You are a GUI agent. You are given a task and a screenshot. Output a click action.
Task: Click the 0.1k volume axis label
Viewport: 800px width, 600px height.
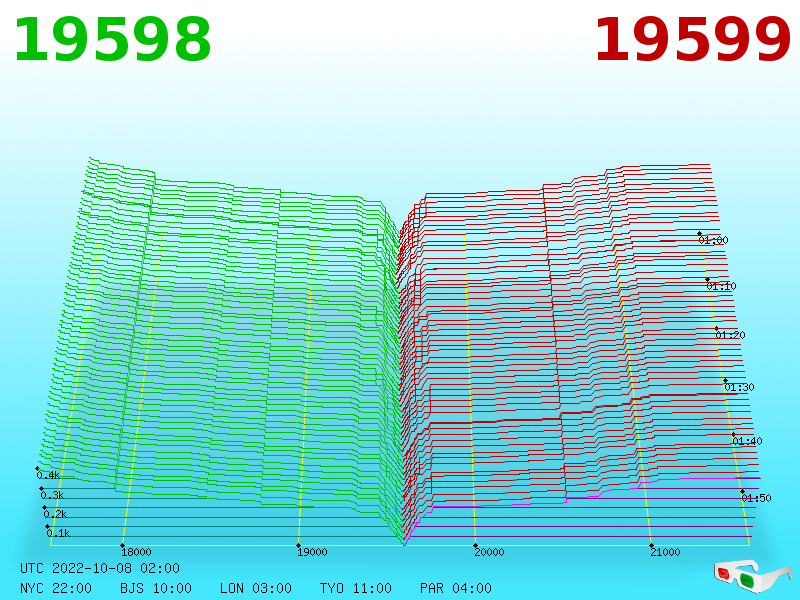(58, 533)
